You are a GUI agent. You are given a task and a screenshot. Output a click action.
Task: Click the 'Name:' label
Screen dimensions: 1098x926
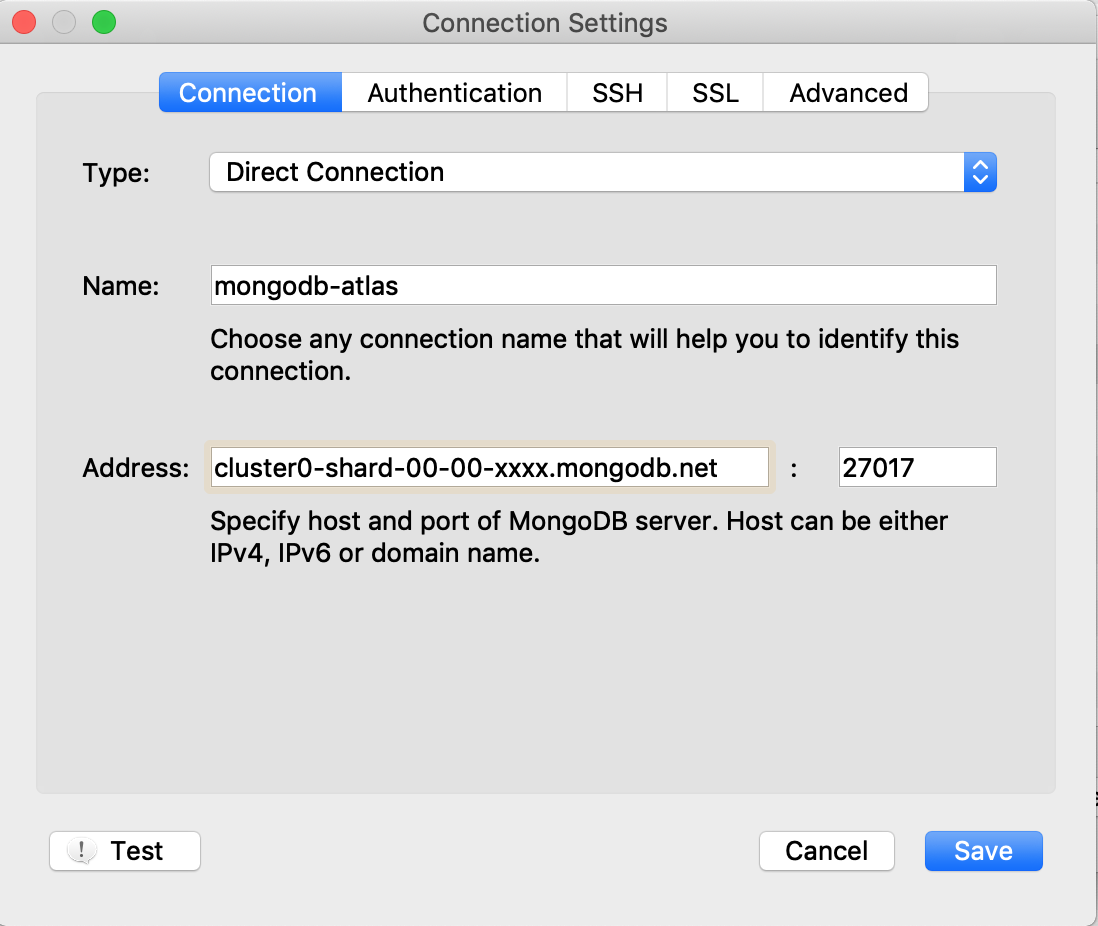click(x=121, y=286)
